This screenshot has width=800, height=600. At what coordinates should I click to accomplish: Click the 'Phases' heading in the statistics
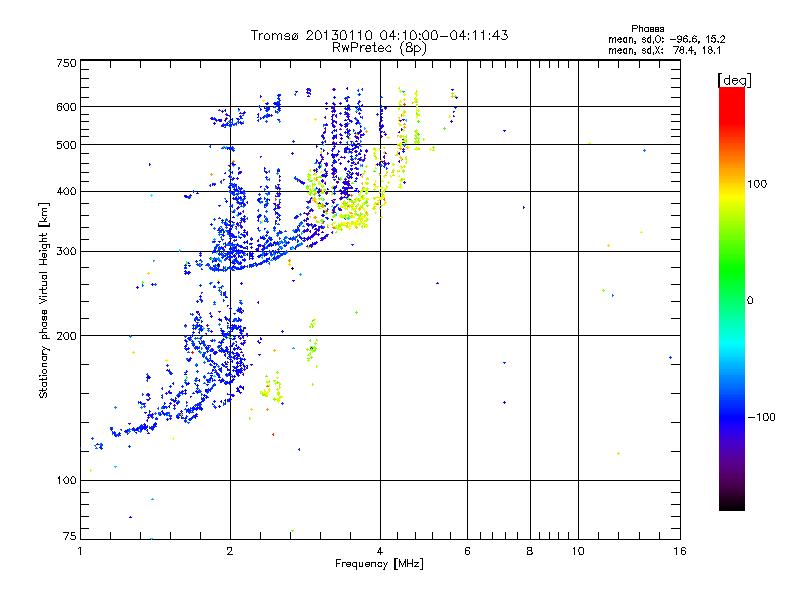(647, 29)
